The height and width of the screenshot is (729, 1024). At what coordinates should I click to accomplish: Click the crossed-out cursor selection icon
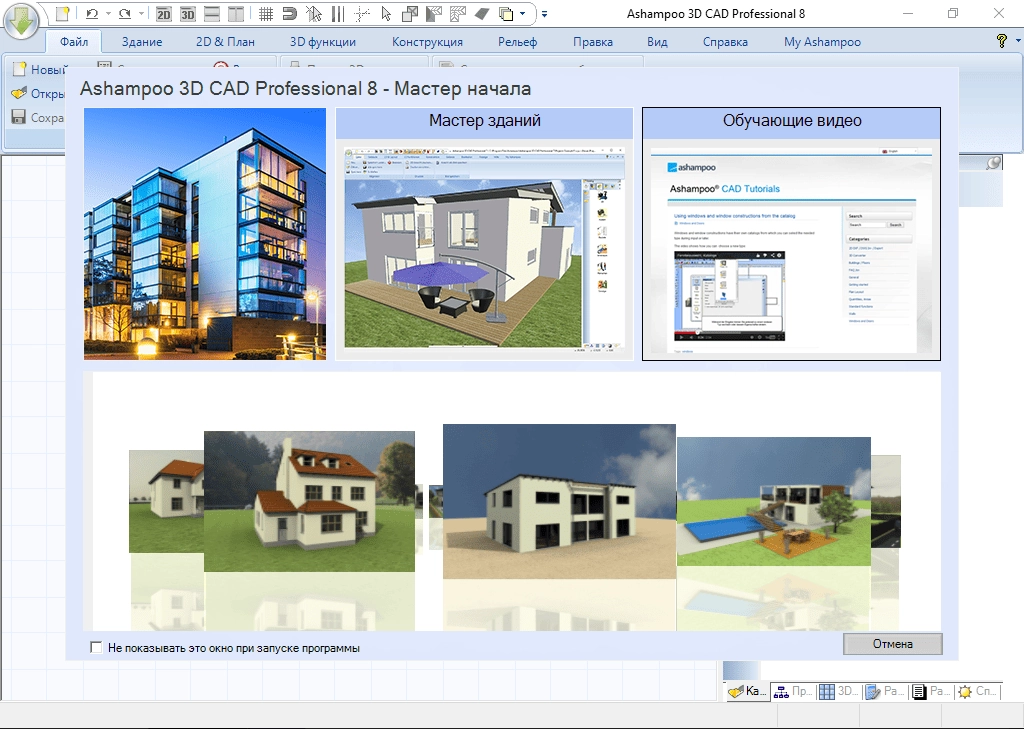point(314,13)
